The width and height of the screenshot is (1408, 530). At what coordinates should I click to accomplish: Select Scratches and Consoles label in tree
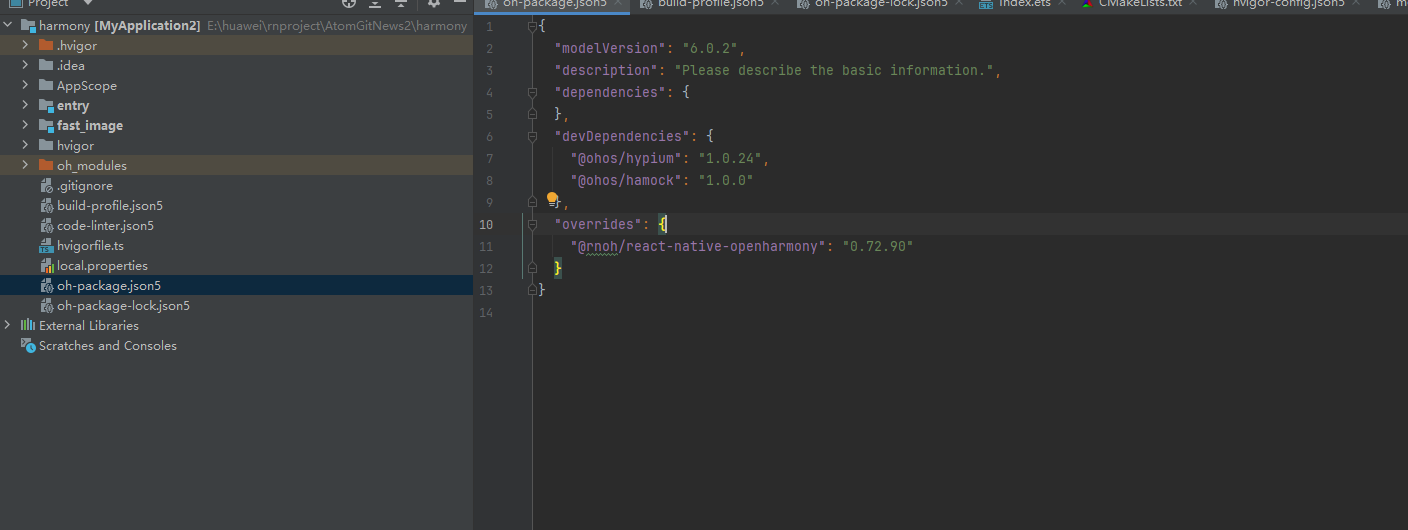coord(108,346)
